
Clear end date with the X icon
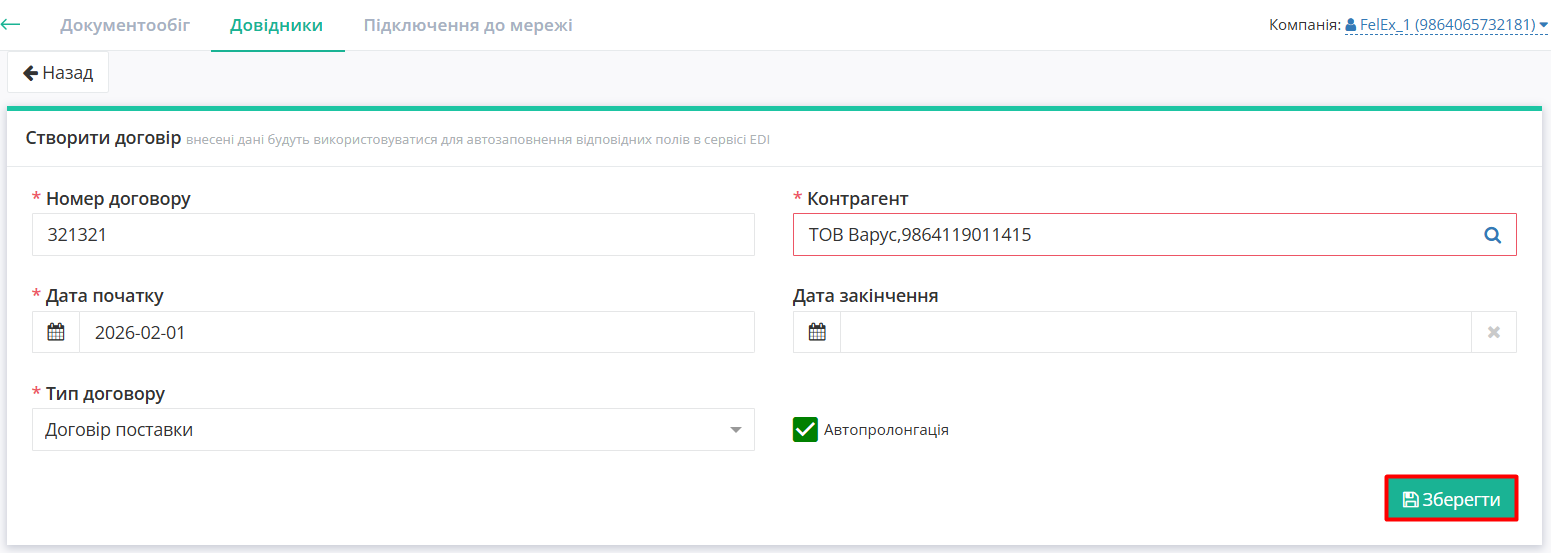pos(1493,332)
